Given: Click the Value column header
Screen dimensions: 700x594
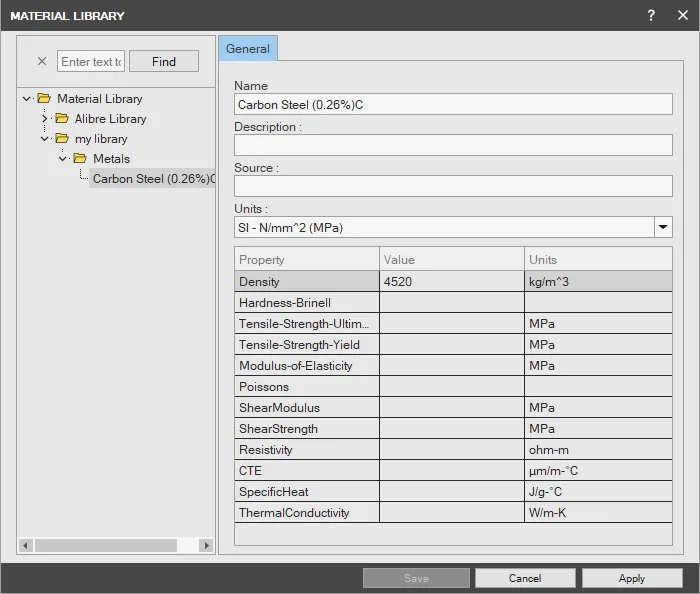Looking at the screenshot, I should pyautogui.click(x=452, y=259).
